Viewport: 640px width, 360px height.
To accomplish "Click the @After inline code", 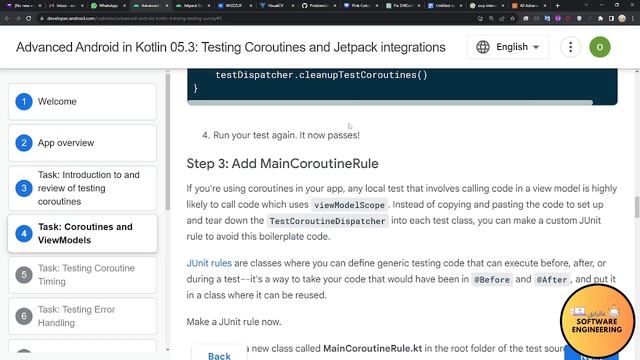I will click(x=552, y=280).
